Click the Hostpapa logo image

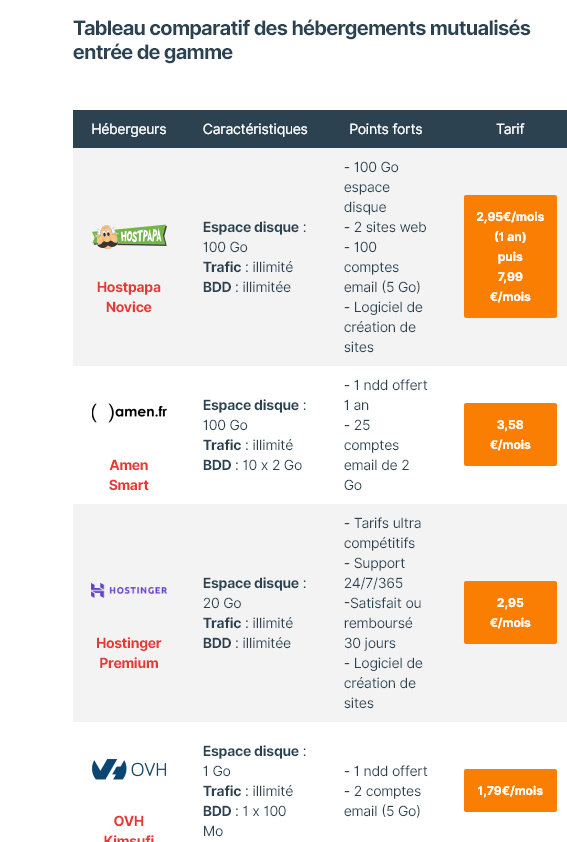coord(129,237)
